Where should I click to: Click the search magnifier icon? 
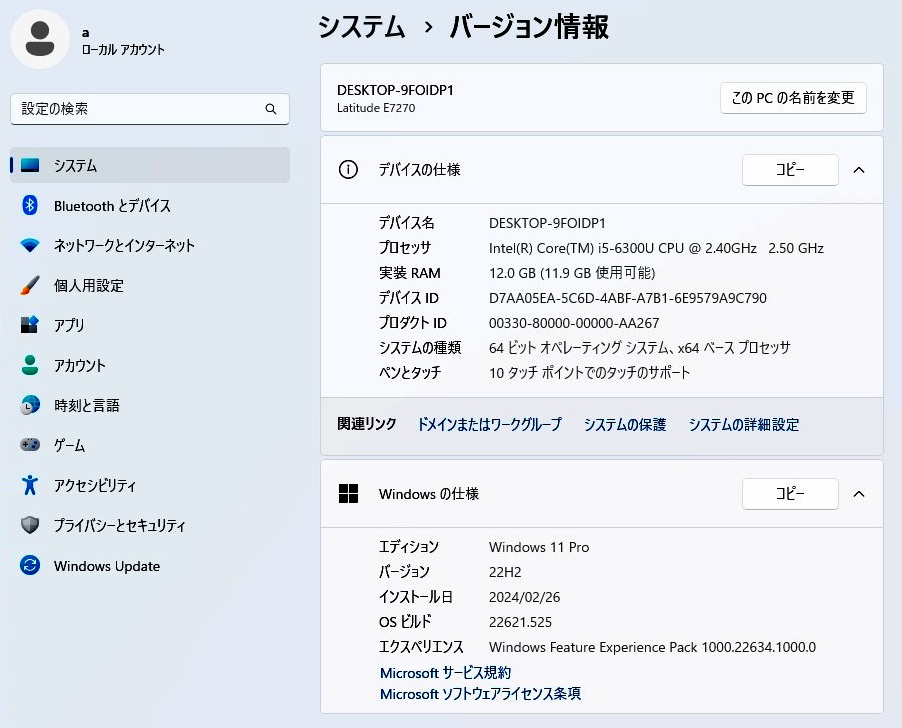(270, 109)
